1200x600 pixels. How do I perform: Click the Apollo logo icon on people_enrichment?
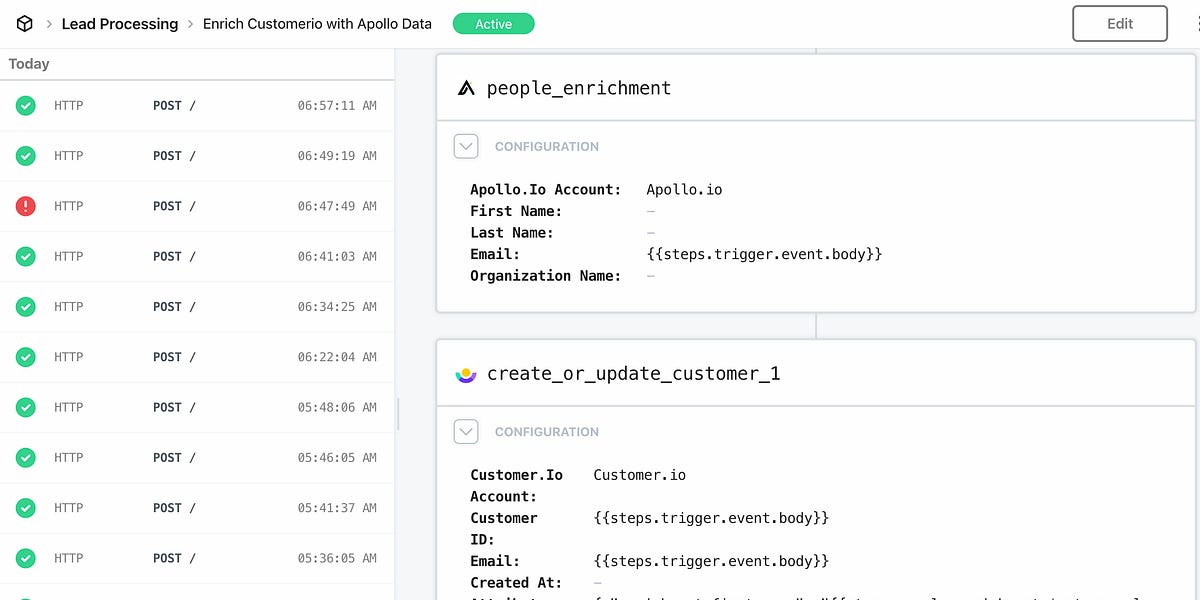(466, 88)
